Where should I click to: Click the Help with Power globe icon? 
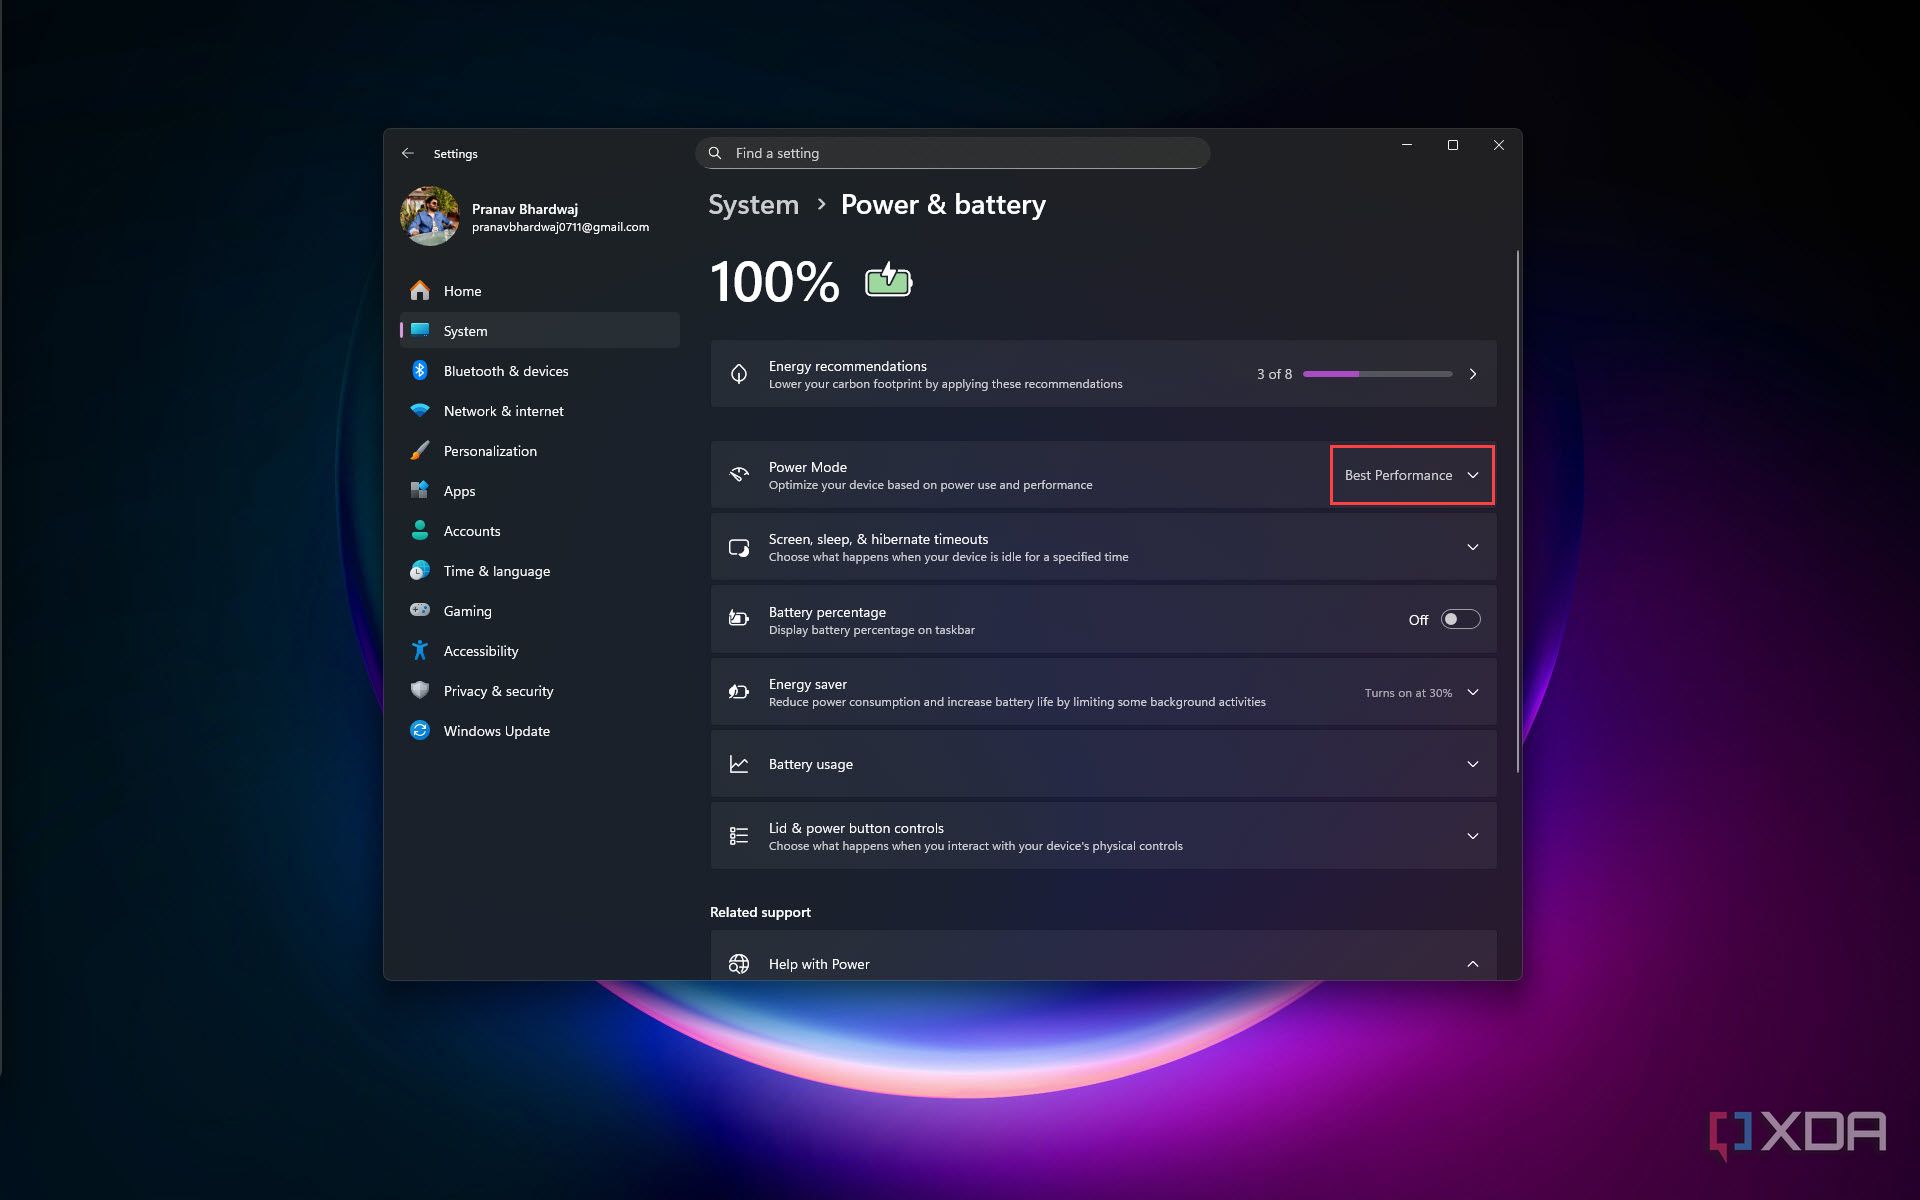739,964
